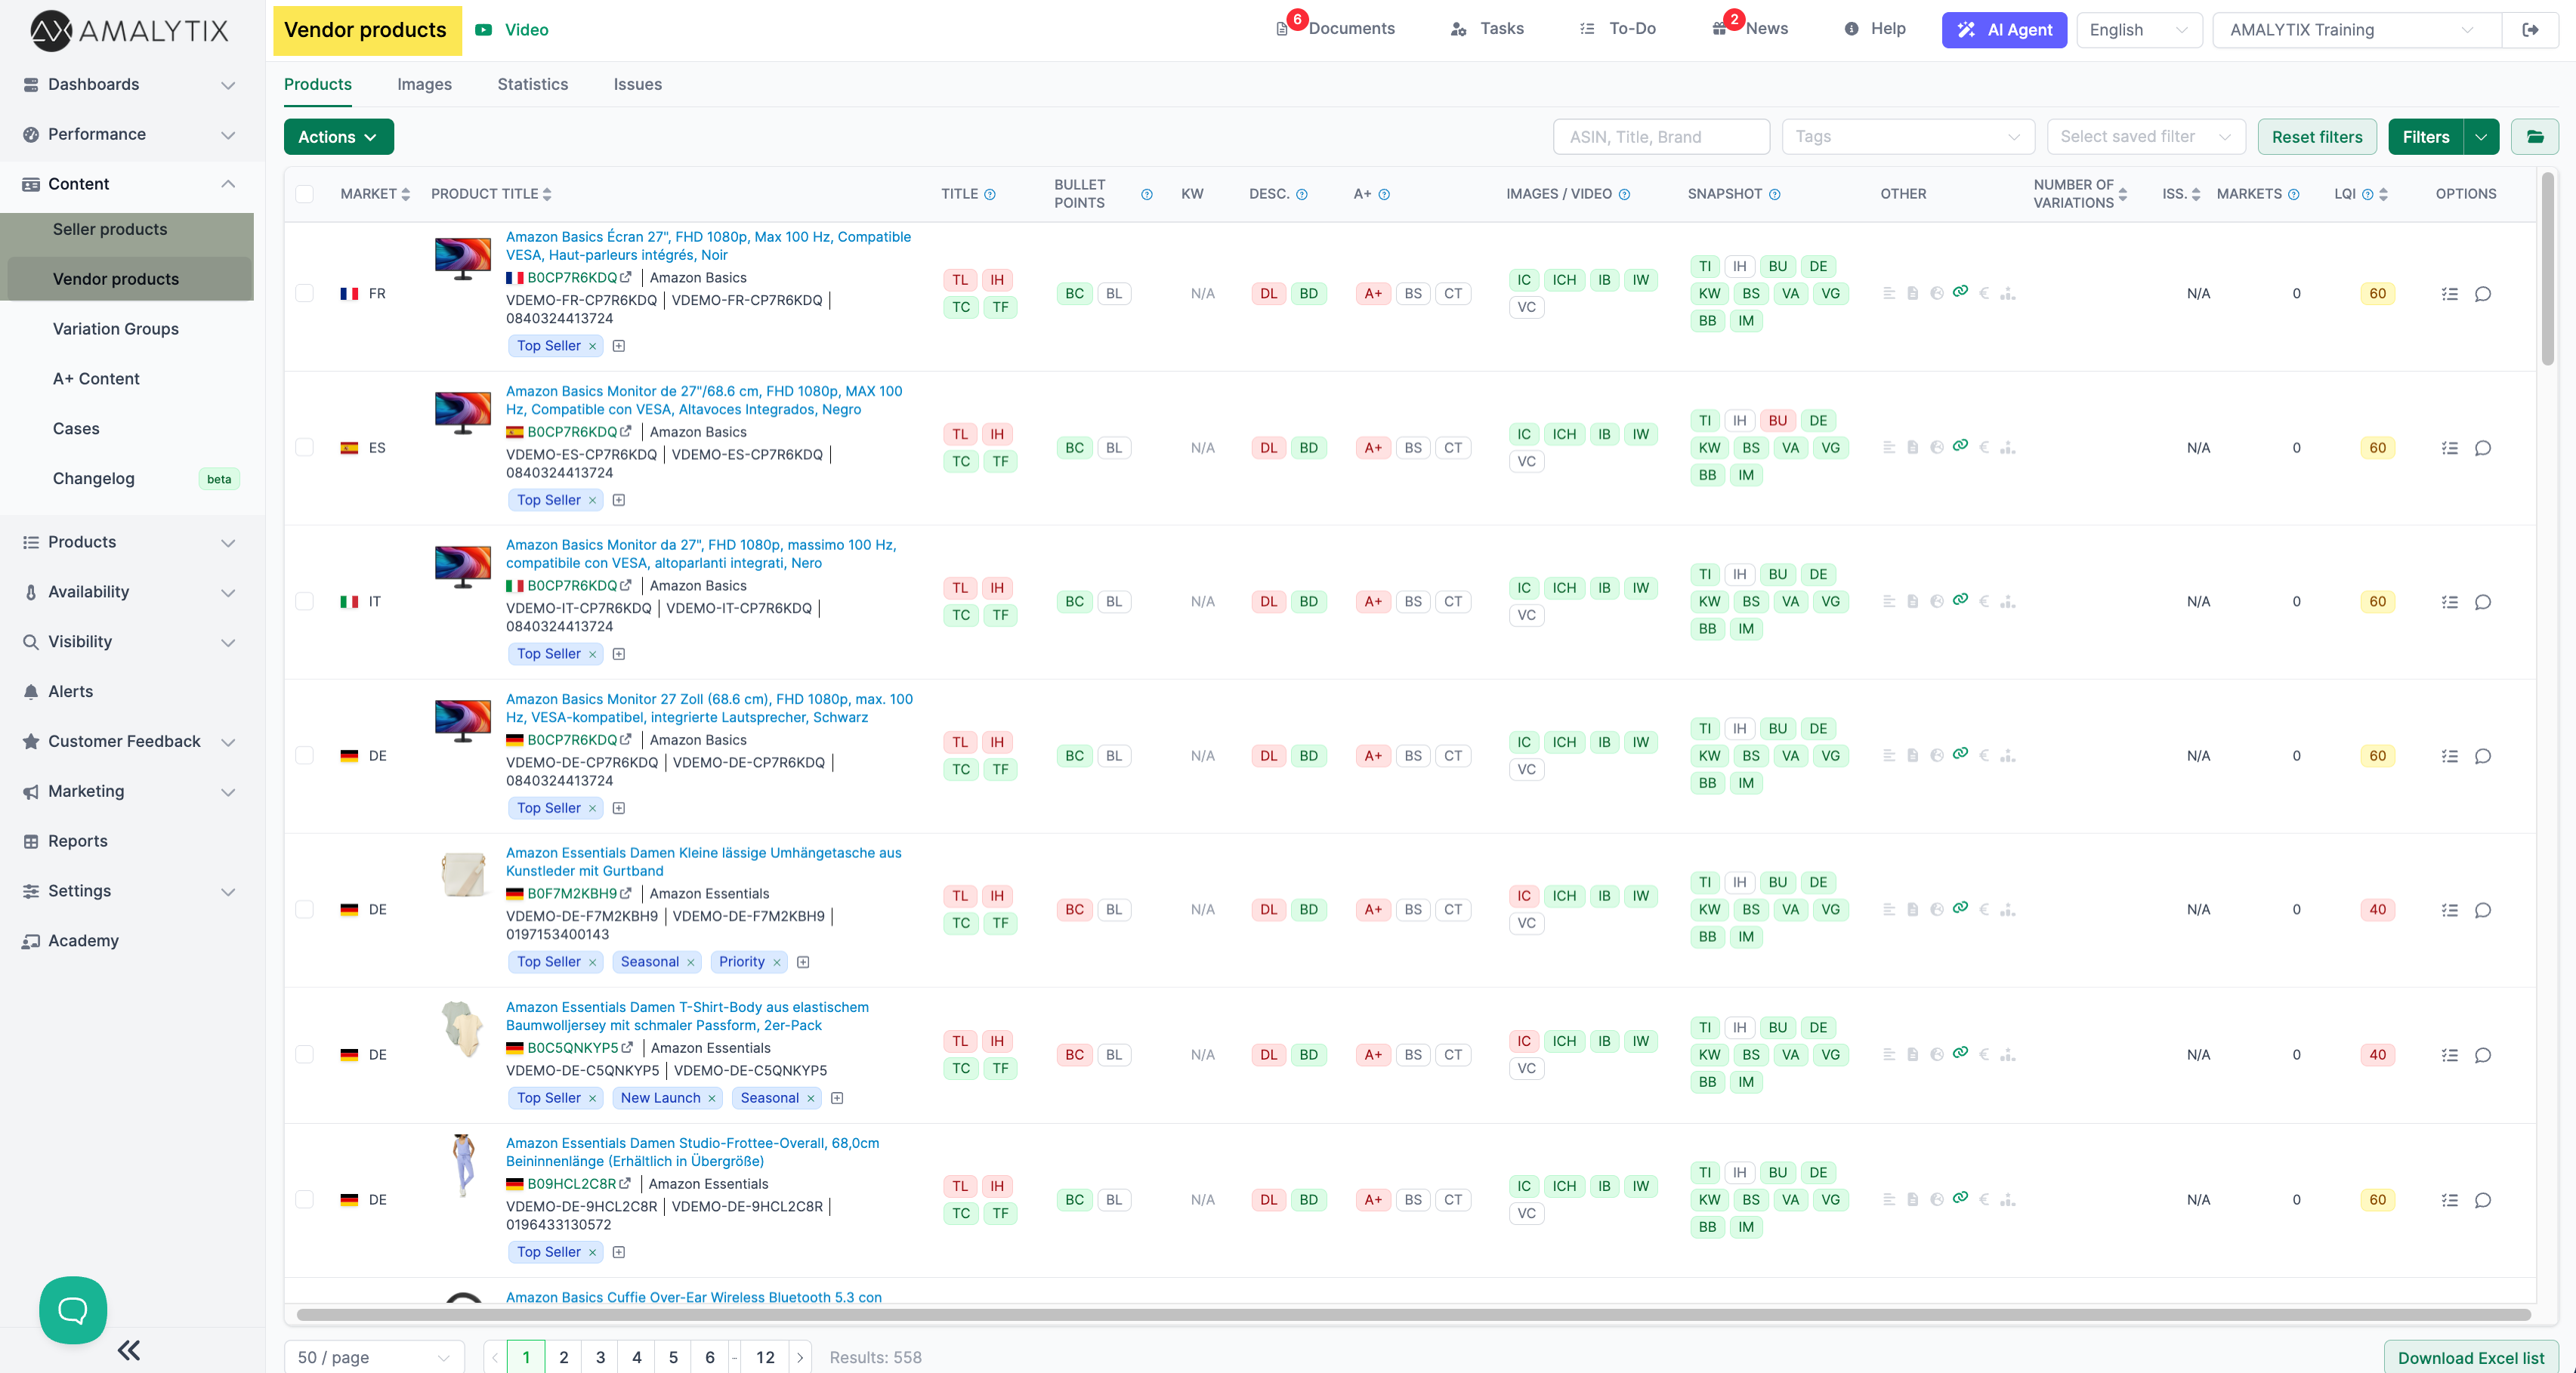Click the FR monitor product thumbnail

pyautogui.click(x=462, y=258)
